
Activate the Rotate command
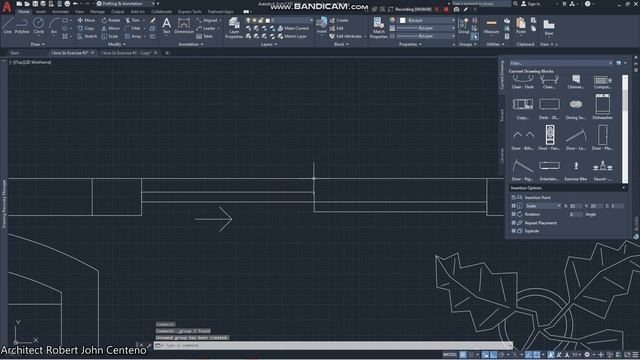coord(111,20)
